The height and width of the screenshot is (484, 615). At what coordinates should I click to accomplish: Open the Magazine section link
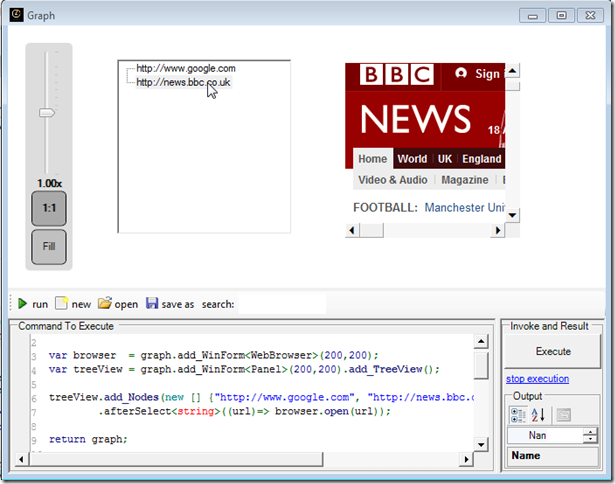tap(465, 180)
